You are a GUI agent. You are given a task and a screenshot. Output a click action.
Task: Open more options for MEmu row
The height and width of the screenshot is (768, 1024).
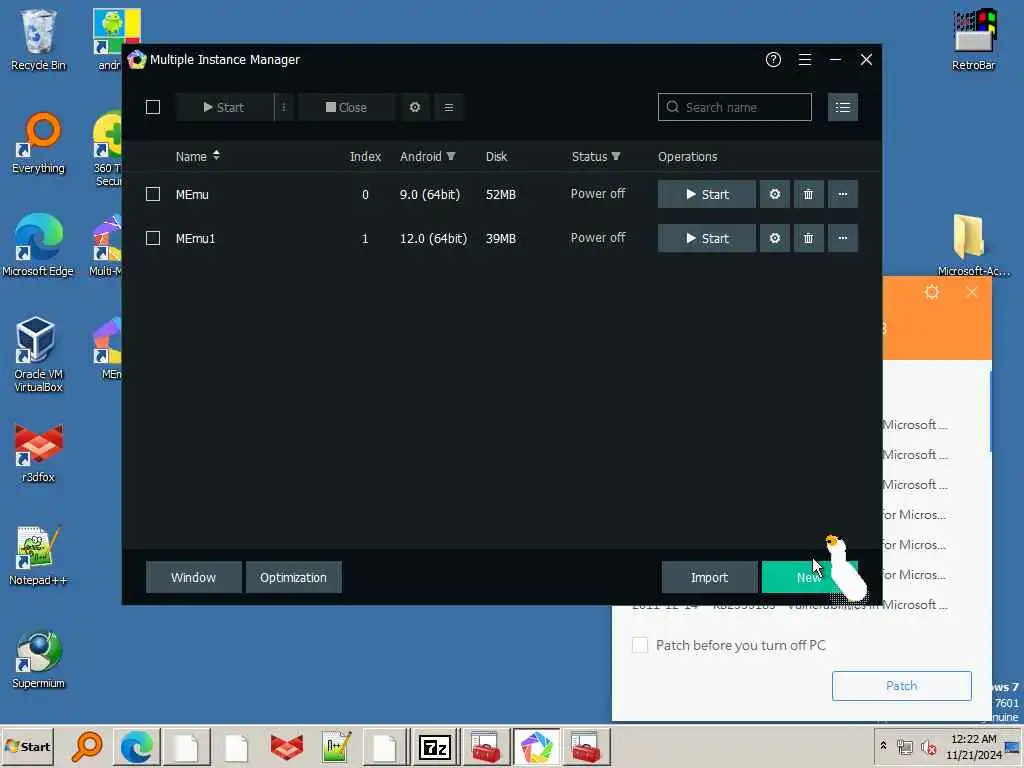[x=842, y=194]
